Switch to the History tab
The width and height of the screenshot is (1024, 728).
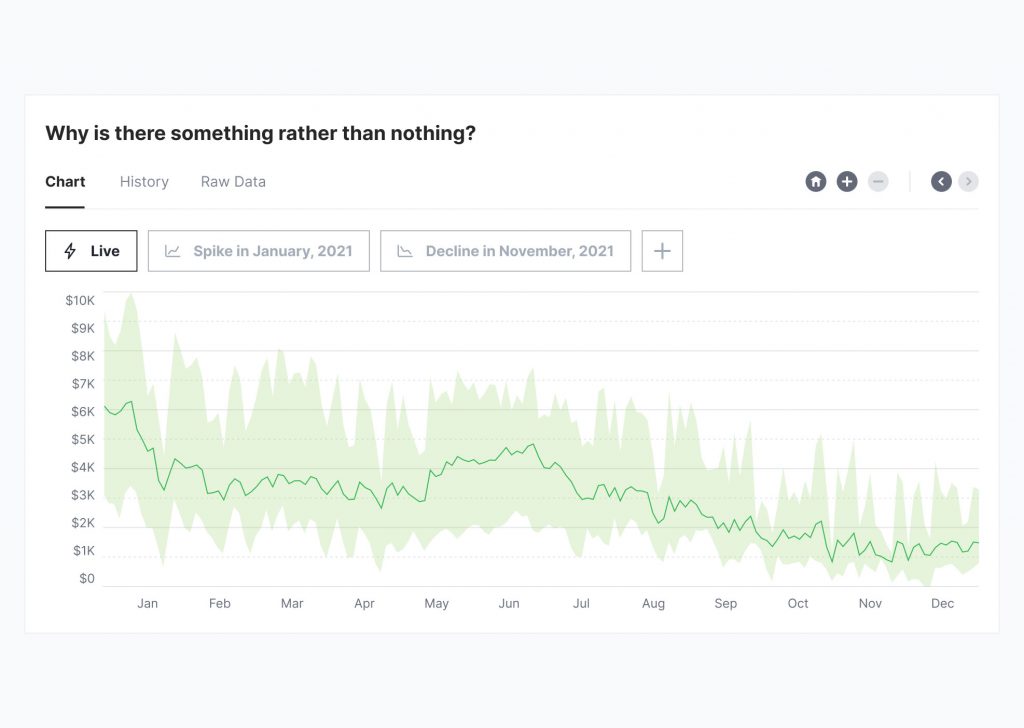pos(144,182)
